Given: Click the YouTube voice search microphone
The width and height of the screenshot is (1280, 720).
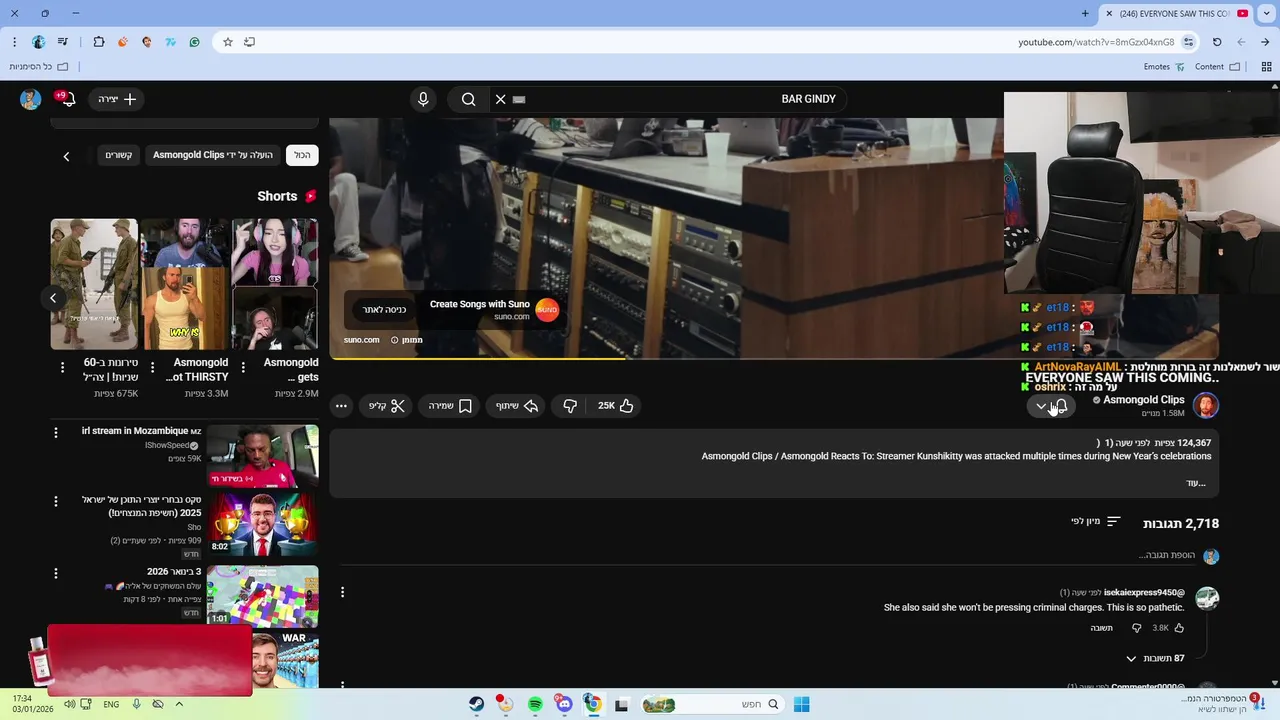Looking at the screenshot, I should [423, 99].
